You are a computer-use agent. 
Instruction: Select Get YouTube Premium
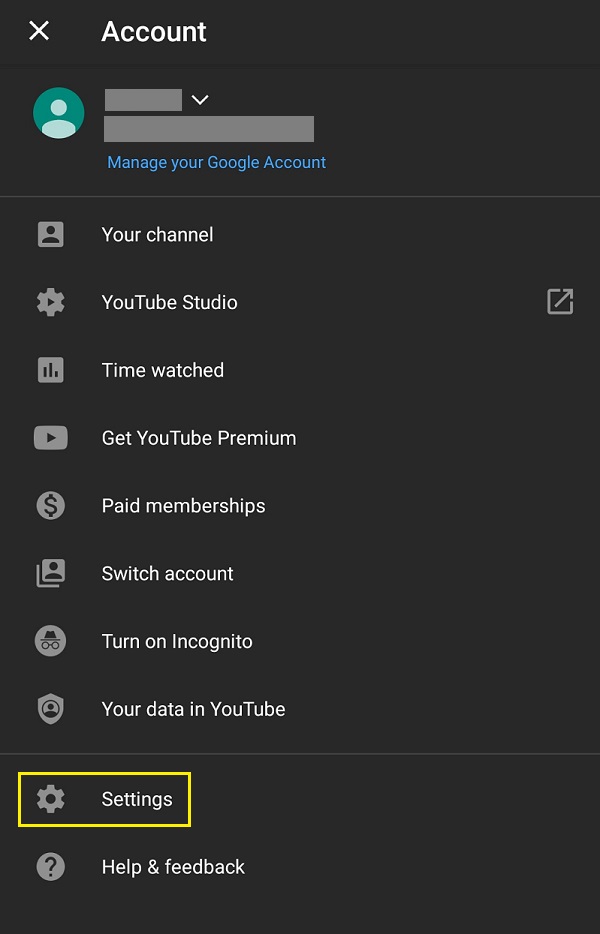199,438
